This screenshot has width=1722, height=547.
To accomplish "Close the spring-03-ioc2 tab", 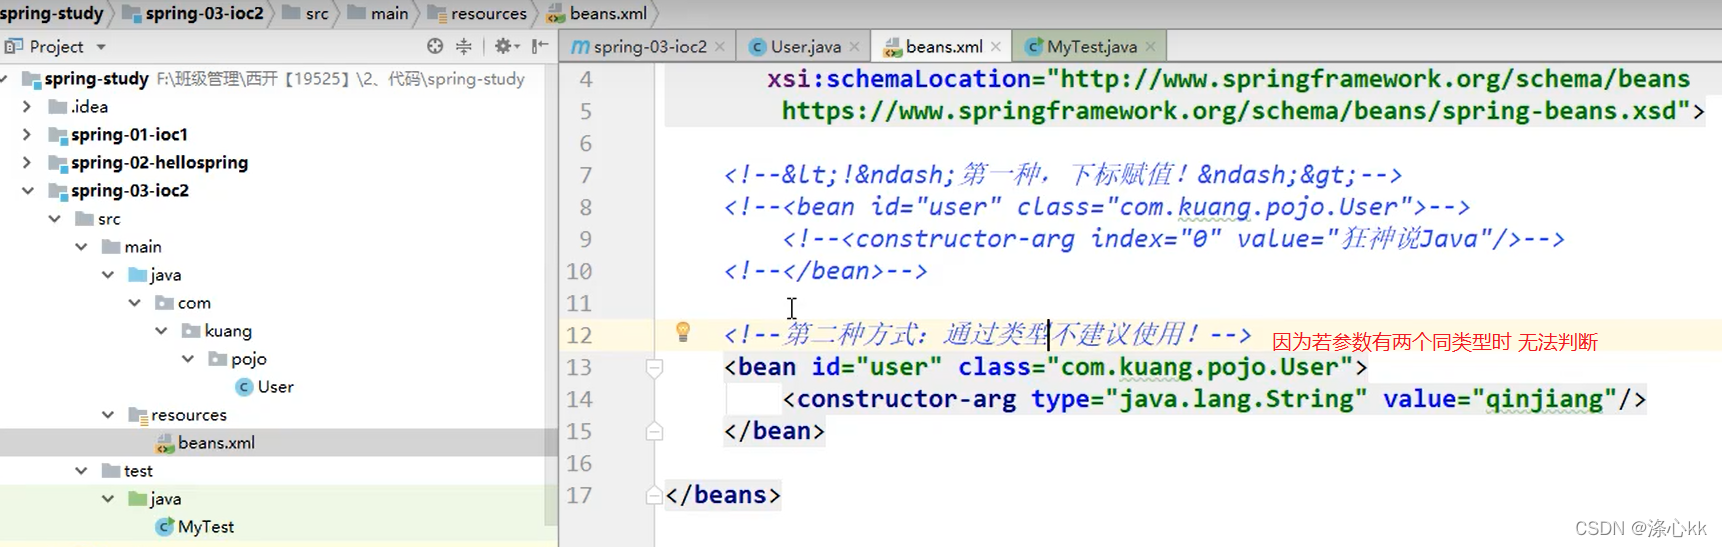I will 720,46.
